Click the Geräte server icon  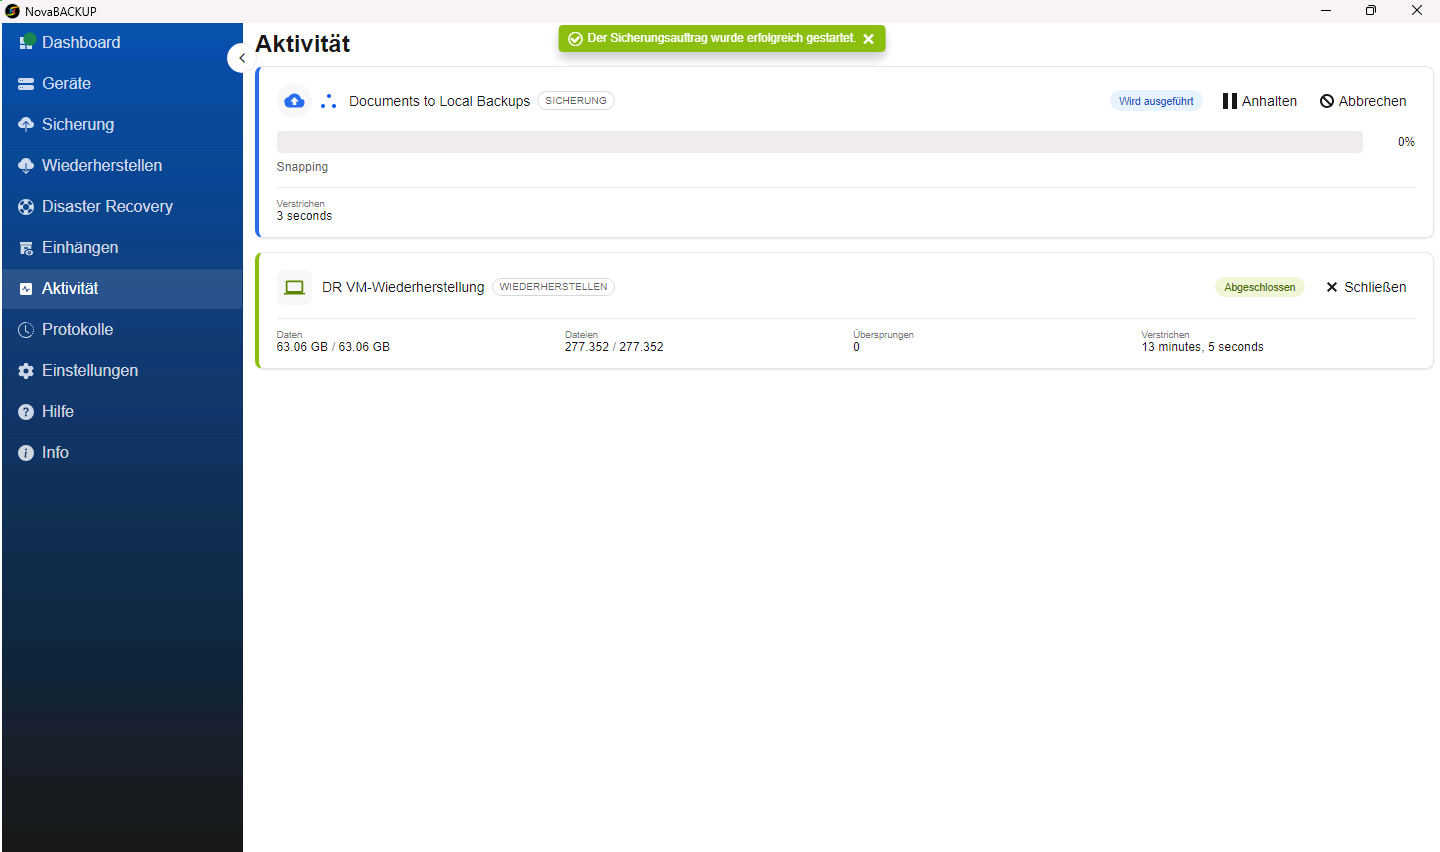tap(26, 84)
